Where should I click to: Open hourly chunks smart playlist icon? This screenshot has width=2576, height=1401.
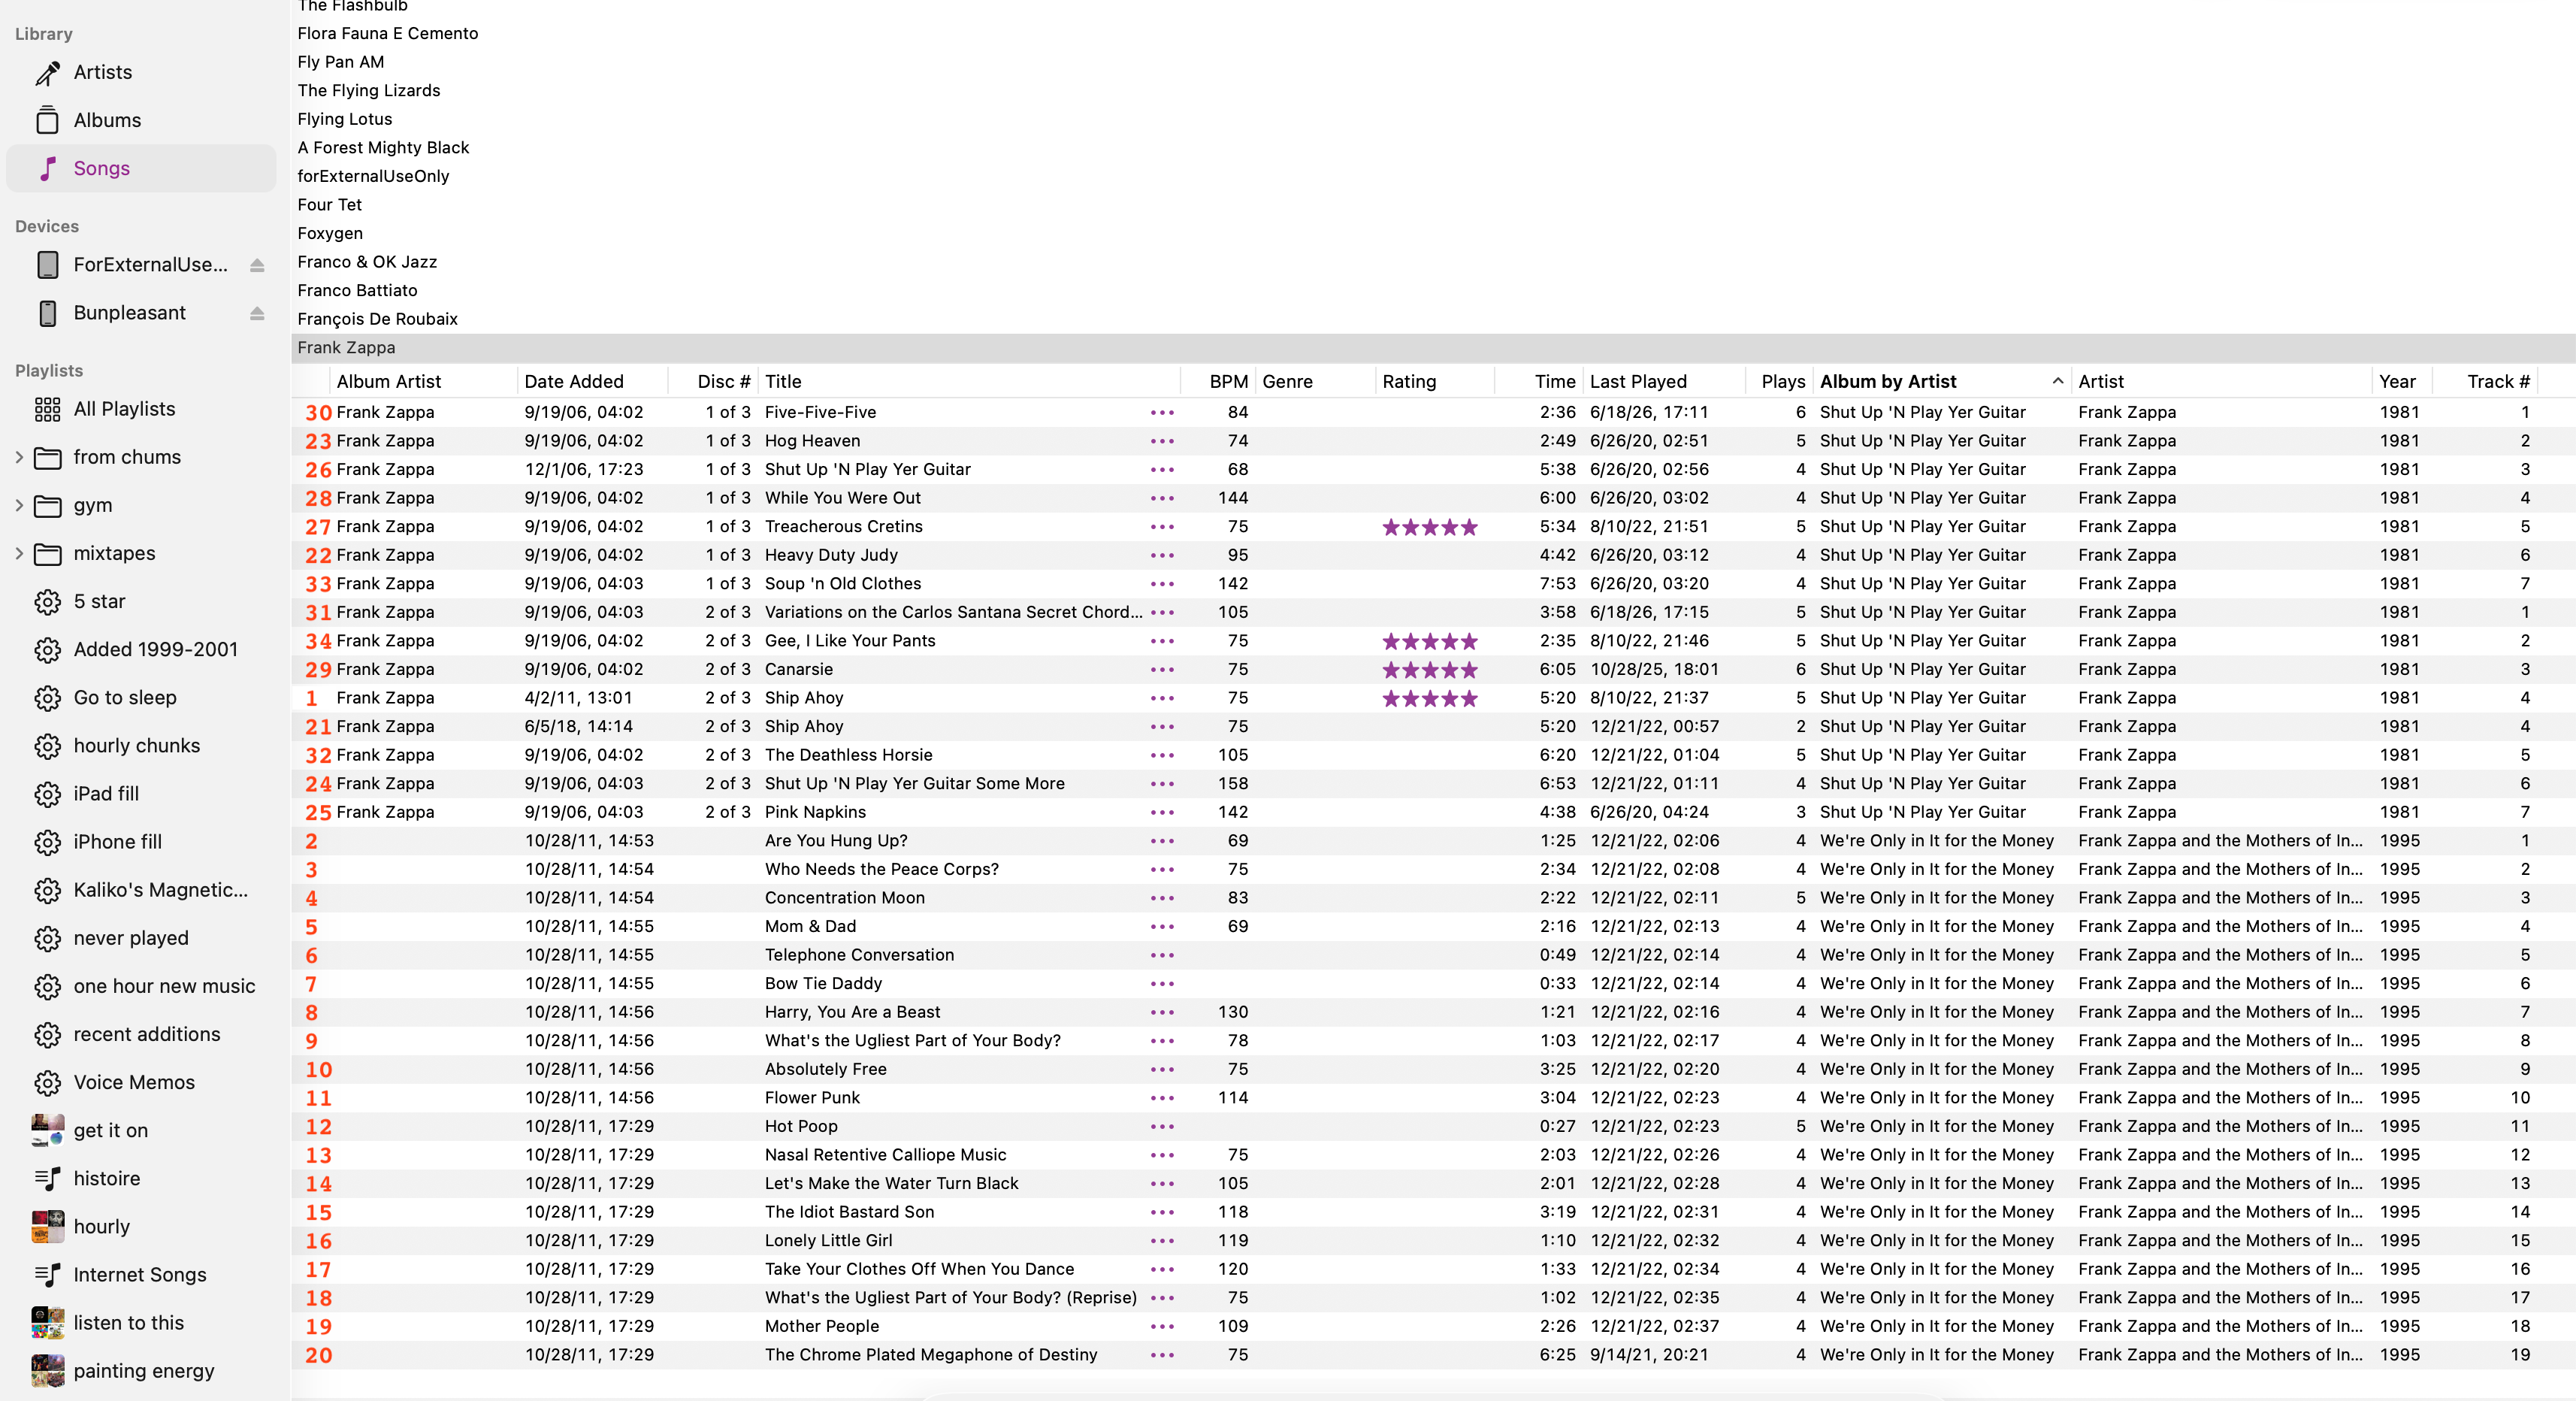tap(47, 746)
